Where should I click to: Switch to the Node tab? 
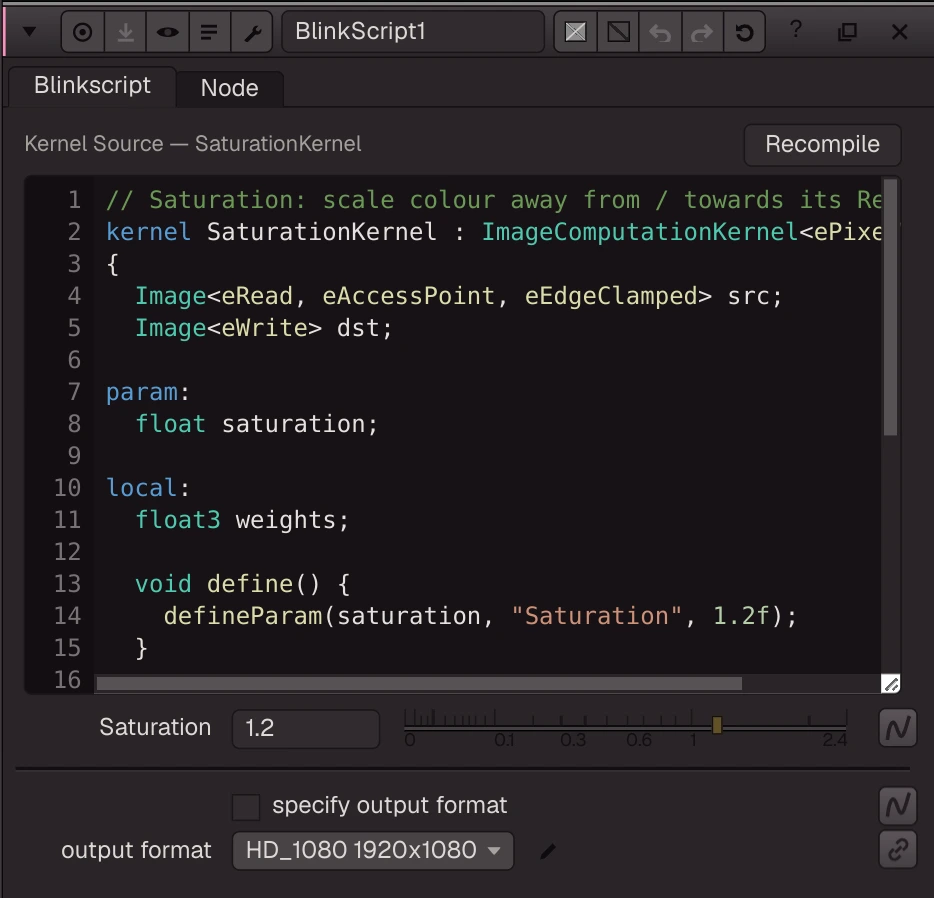pos(229,89)
